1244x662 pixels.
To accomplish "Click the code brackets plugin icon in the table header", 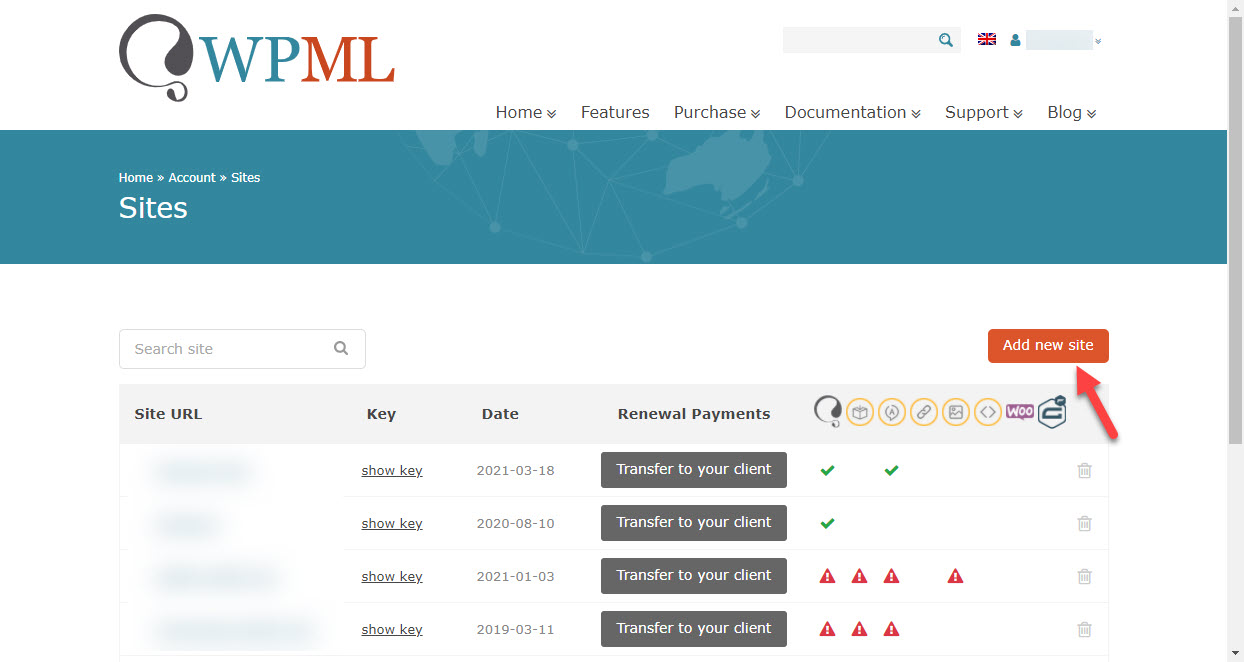I will coord(988,411).
